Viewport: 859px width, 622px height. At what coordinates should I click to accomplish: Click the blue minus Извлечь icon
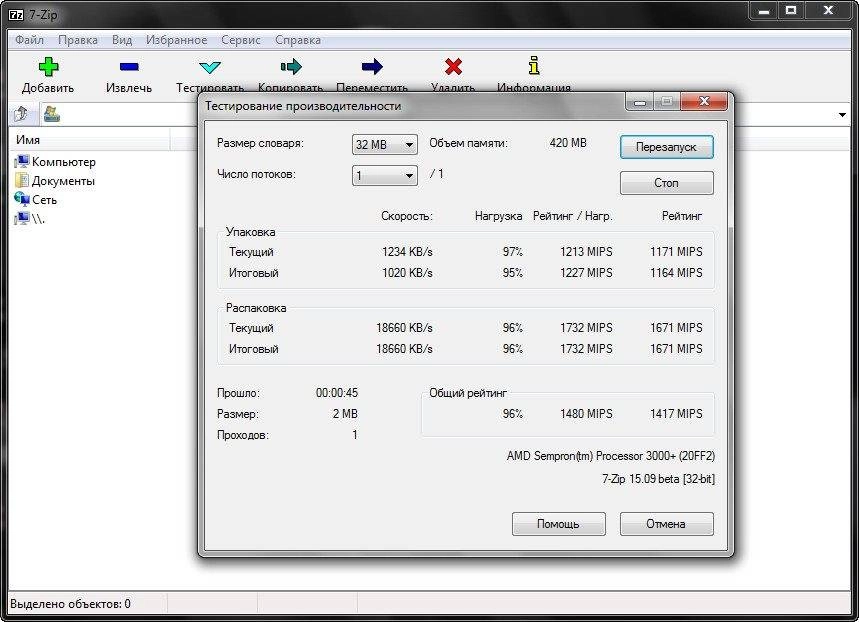129,67
